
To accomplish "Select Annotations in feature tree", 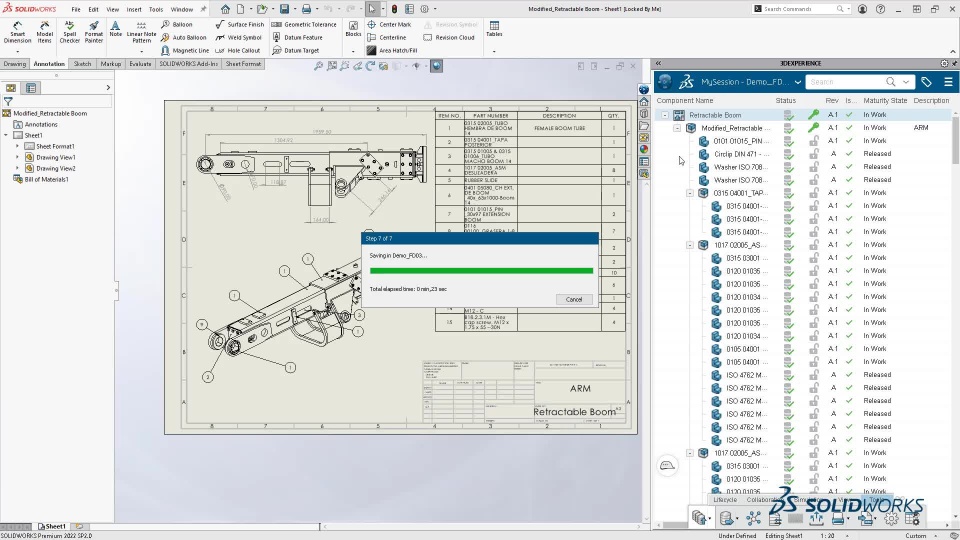I will (36, 124).
